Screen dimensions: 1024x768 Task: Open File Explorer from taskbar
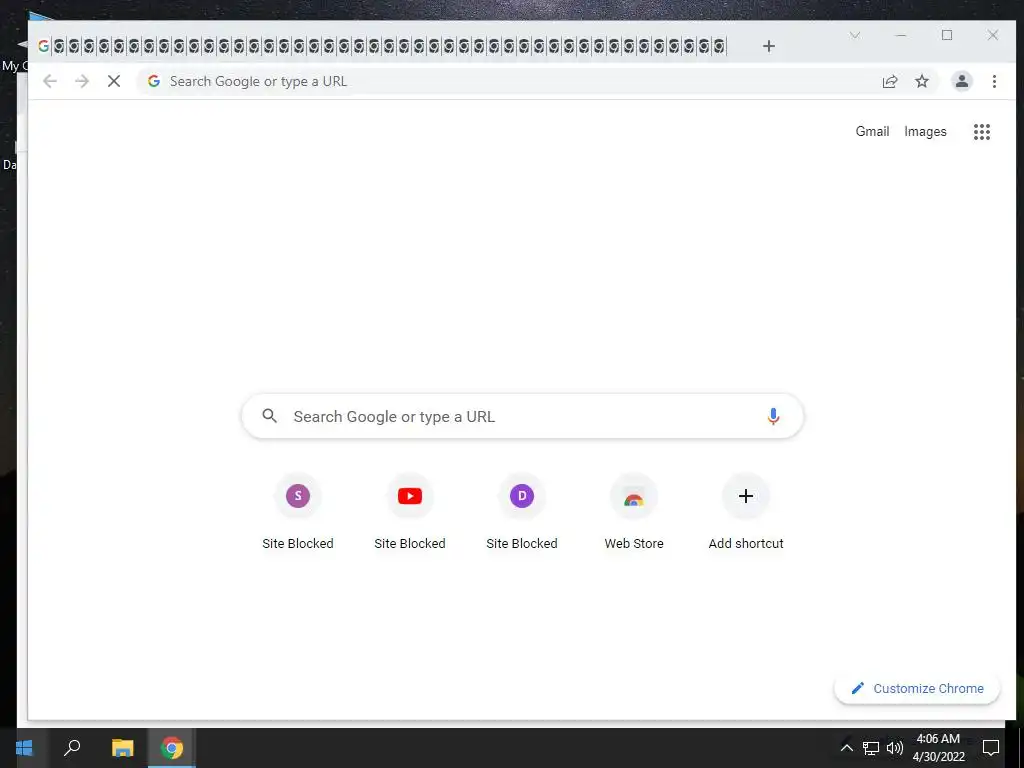(122, 748)
